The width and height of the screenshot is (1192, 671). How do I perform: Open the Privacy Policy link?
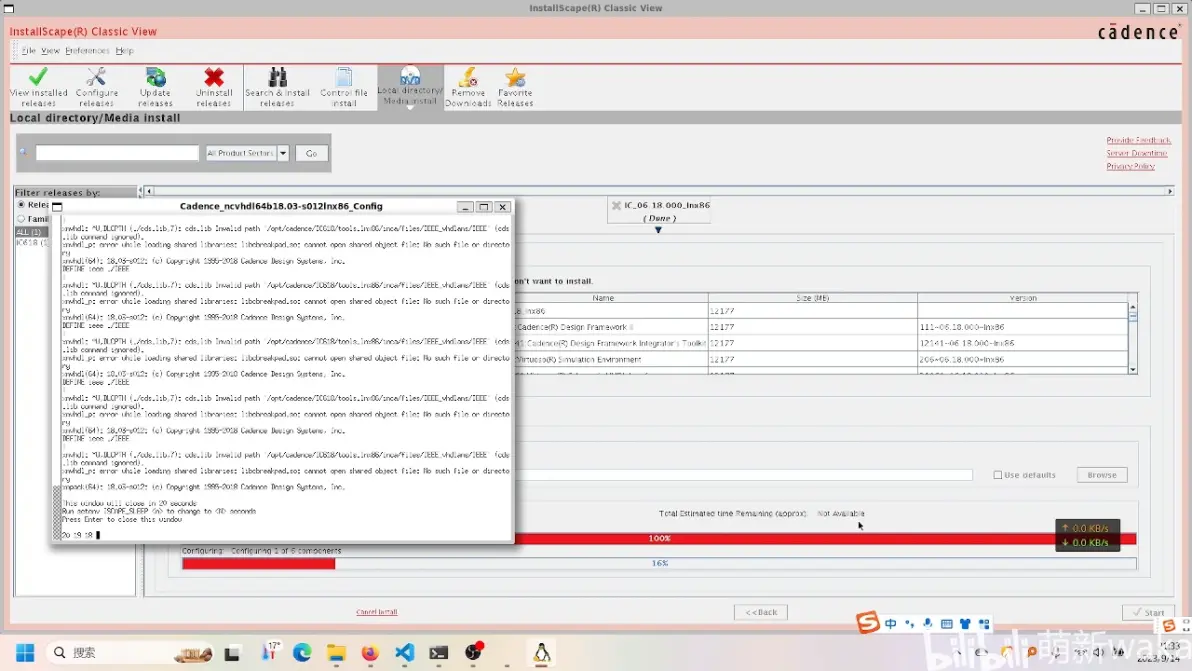(x=1130, y=166)
